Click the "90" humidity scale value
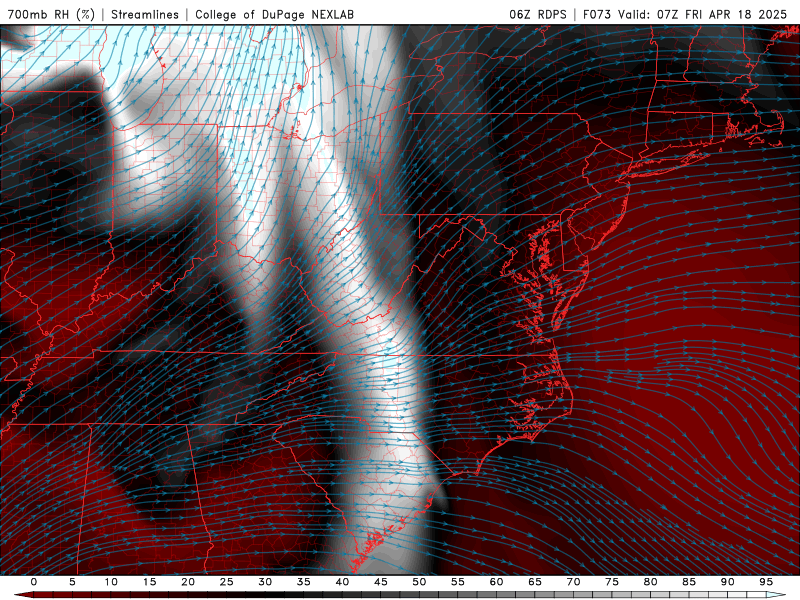The height and width of the screenshot is (600, 800). (x=728, y=582)
